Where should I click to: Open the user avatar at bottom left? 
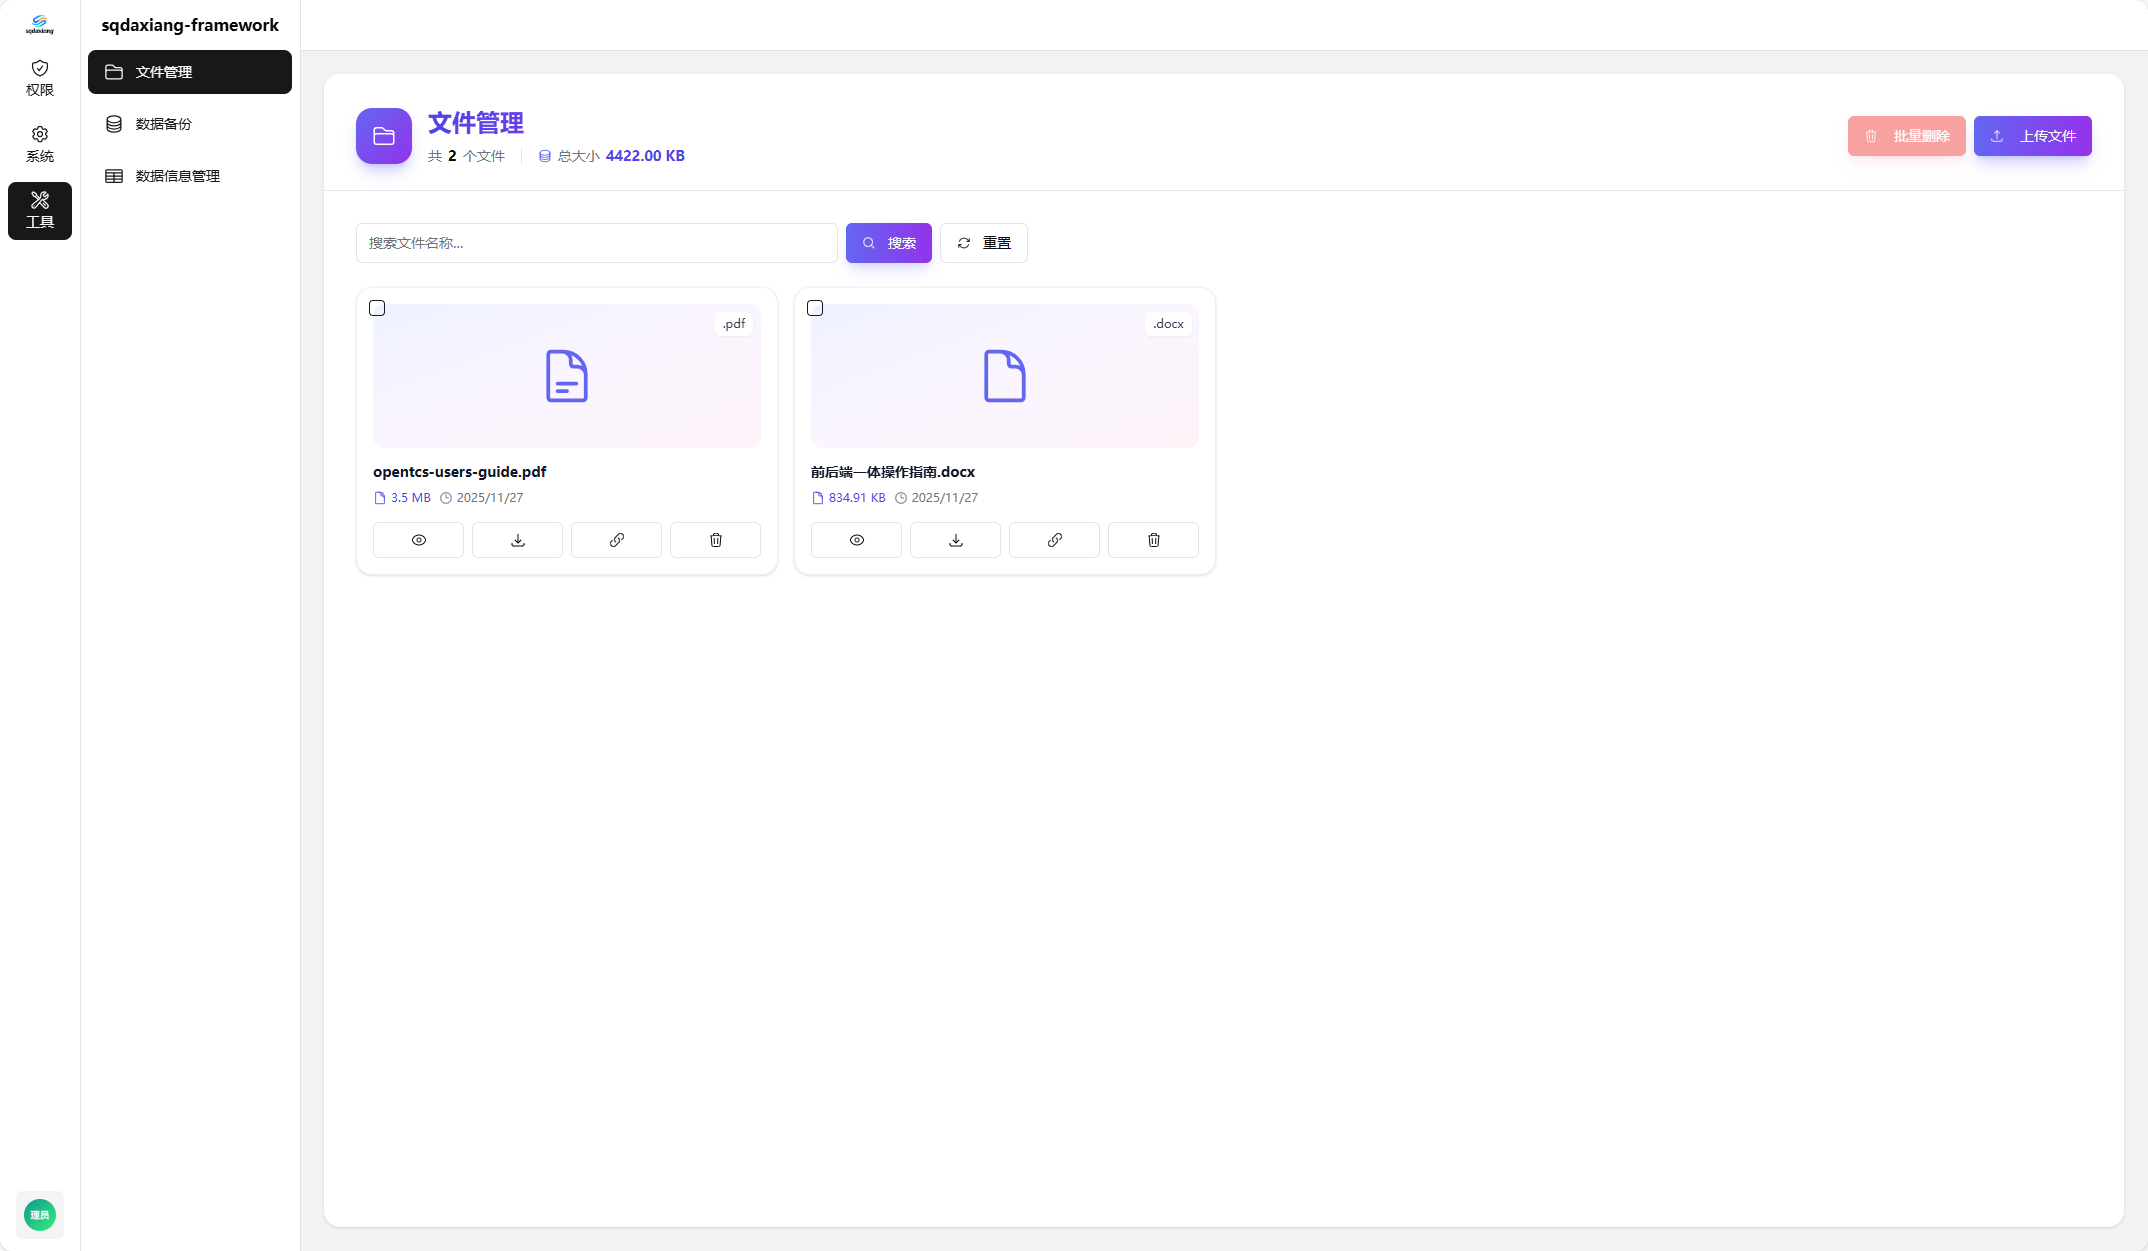(x=40, y=1214)
